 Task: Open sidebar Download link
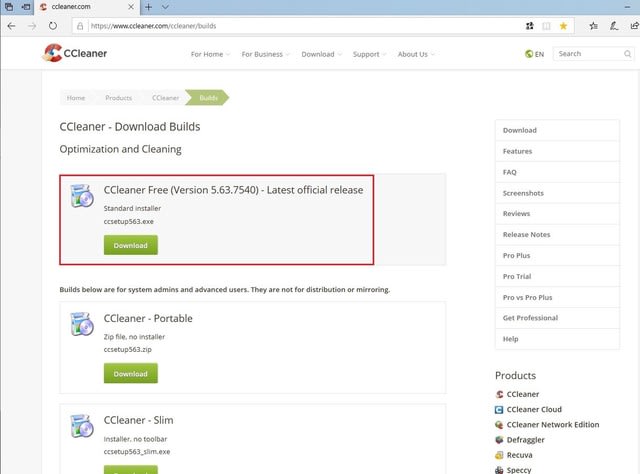click(x=557, y=130)
